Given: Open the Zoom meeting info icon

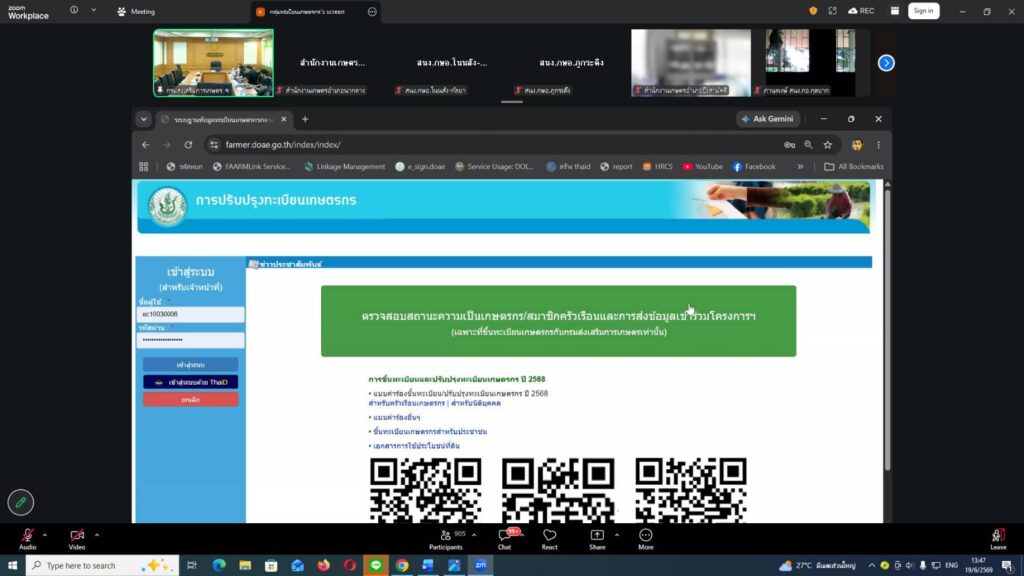Looking at the screenshot, I should point(74,10).
